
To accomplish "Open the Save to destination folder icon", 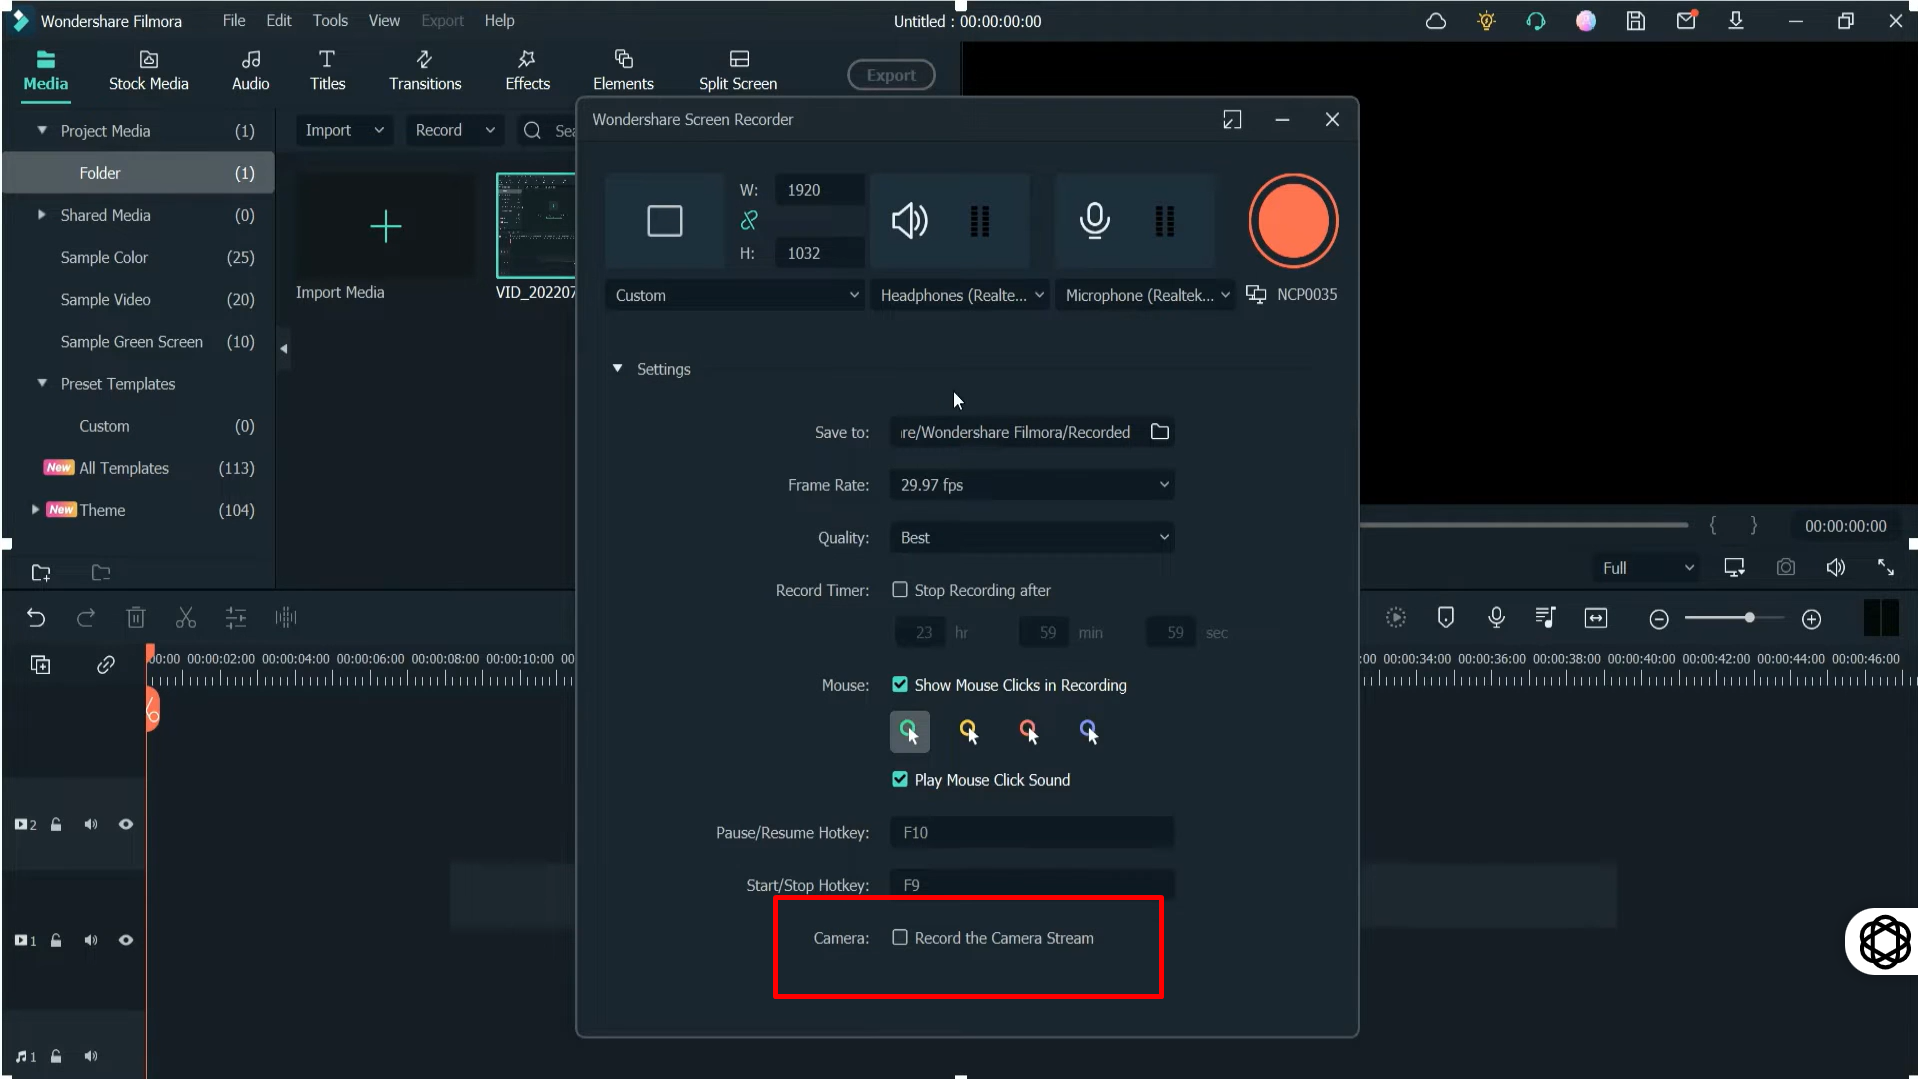I will (x=1160, y=431).
